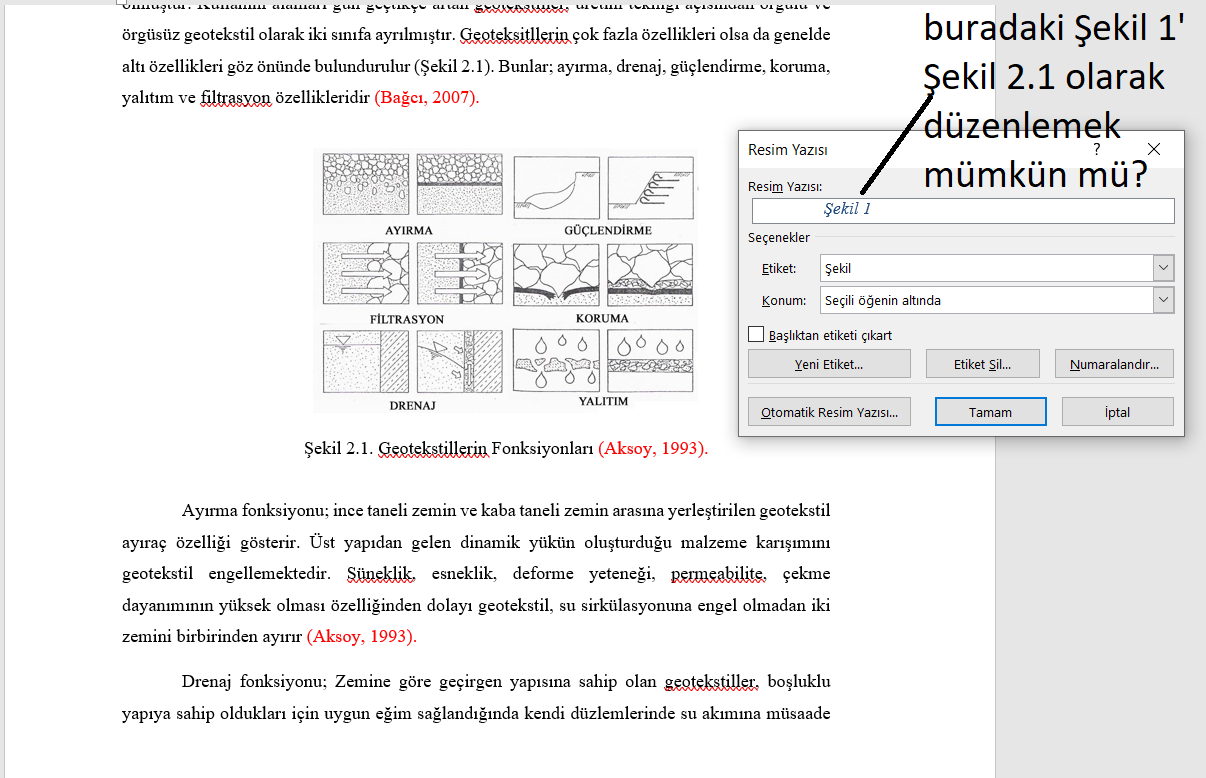Confirm with the Tamam button
This screenshot has height=778, width=1206.
[x=990, y=412]
